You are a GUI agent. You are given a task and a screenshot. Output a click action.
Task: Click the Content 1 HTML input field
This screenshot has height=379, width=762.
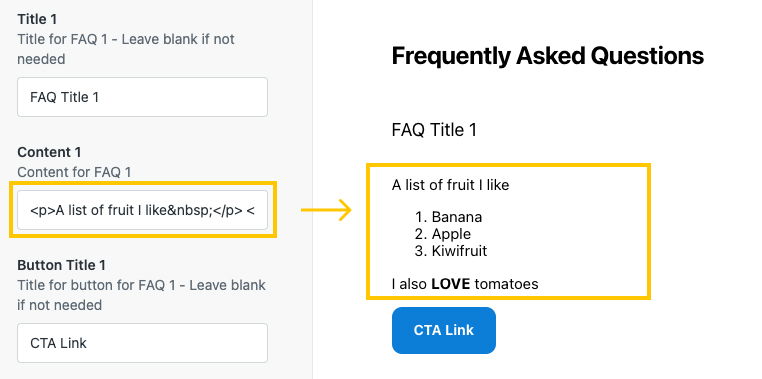coord(142,210)
